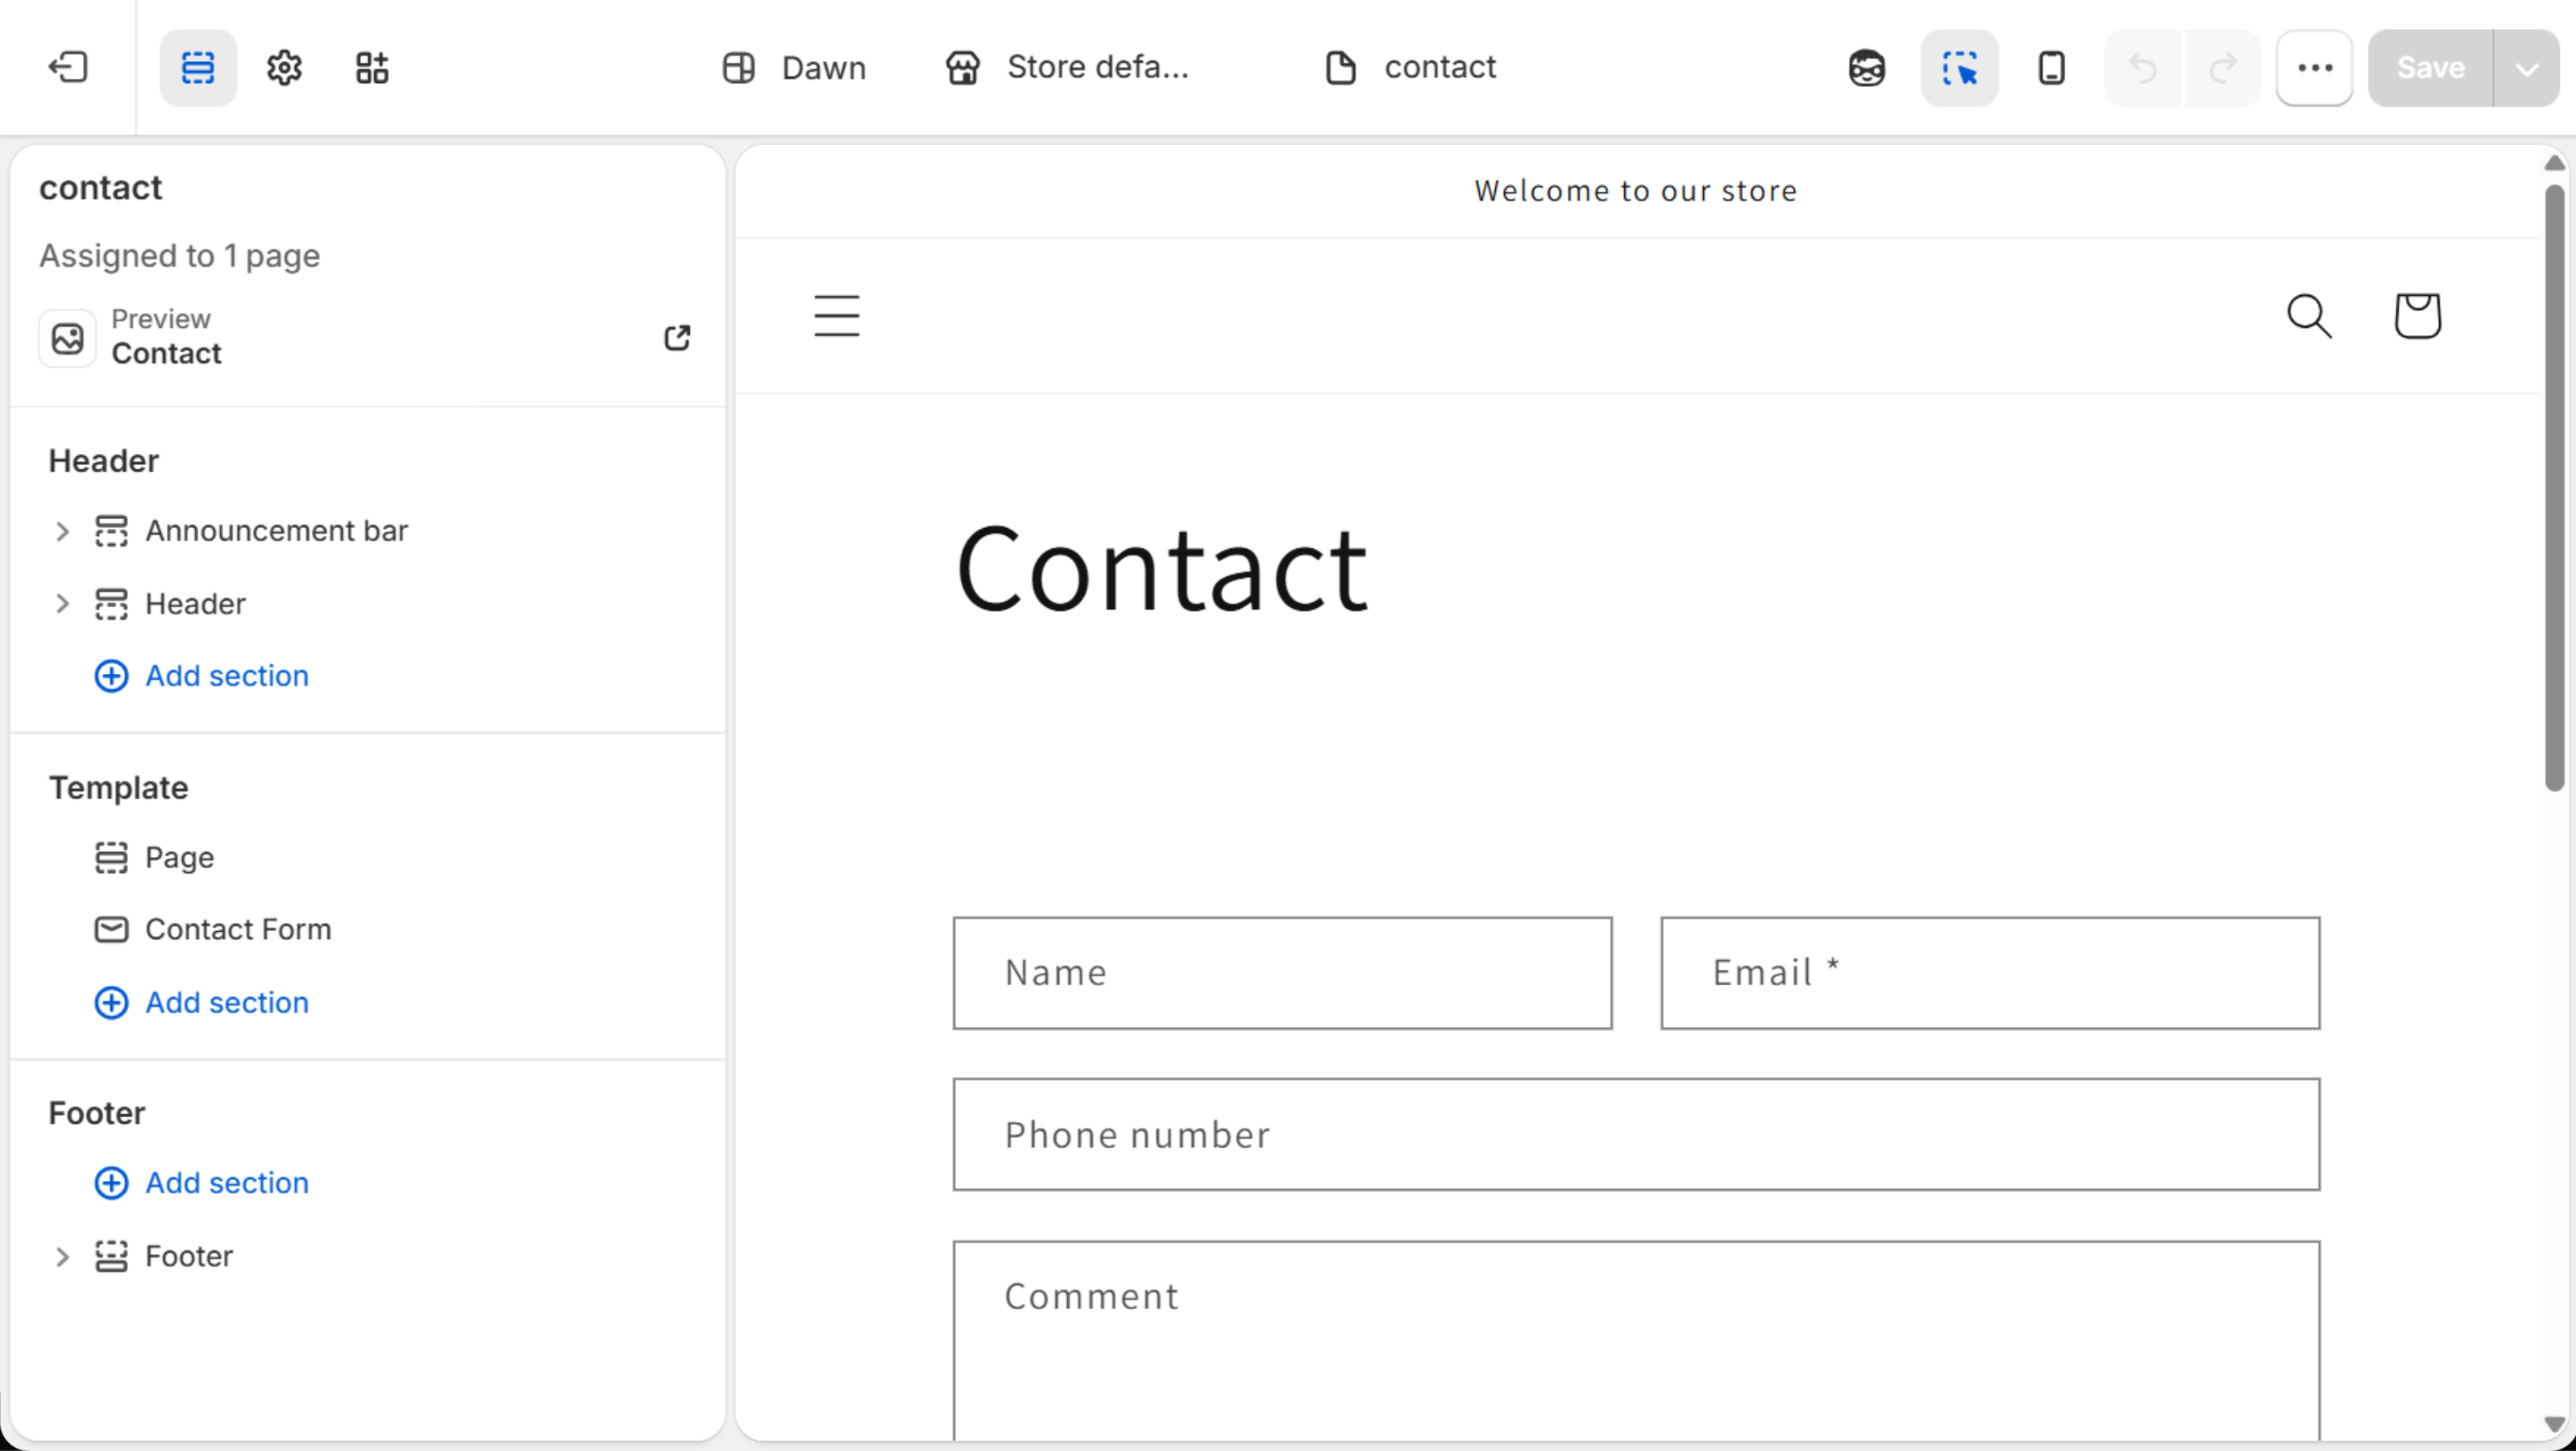The width and height of the screenshot is (2576, 1451).
Task: Click the Preview Contact image icon
Action: click(68, 338)
